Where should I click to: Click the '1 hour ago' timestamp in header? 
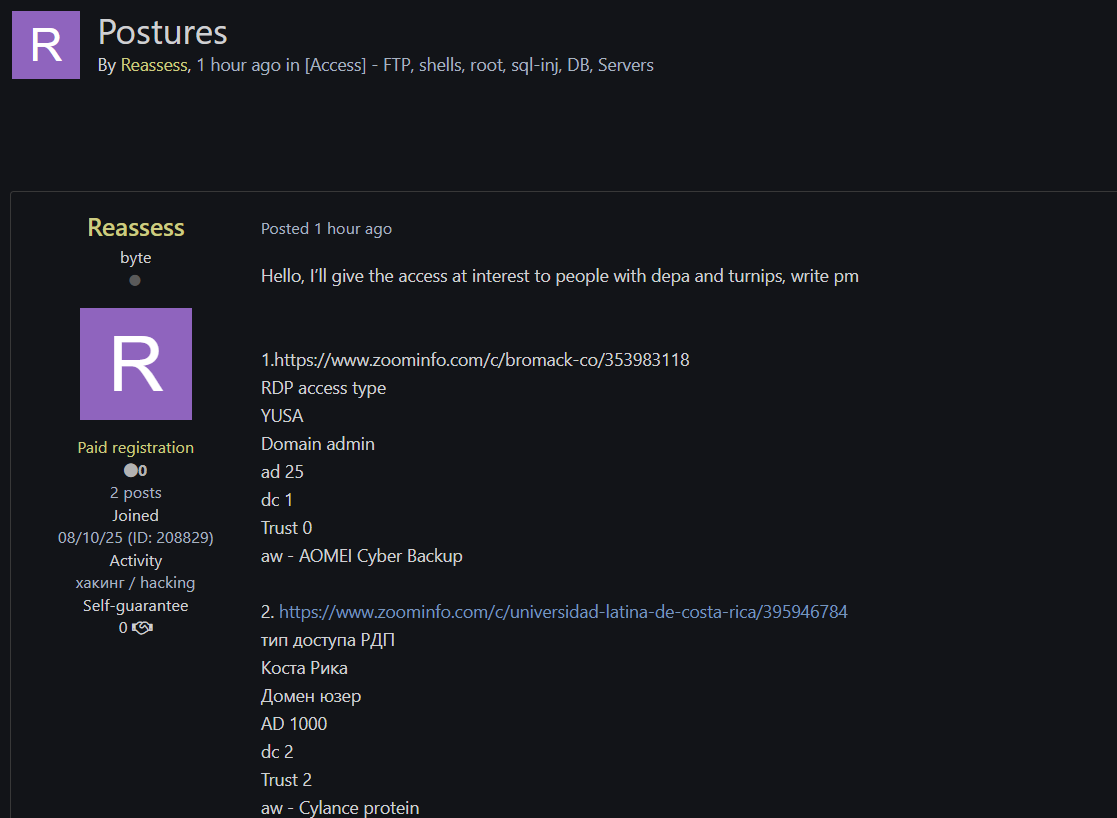[238, 65]
